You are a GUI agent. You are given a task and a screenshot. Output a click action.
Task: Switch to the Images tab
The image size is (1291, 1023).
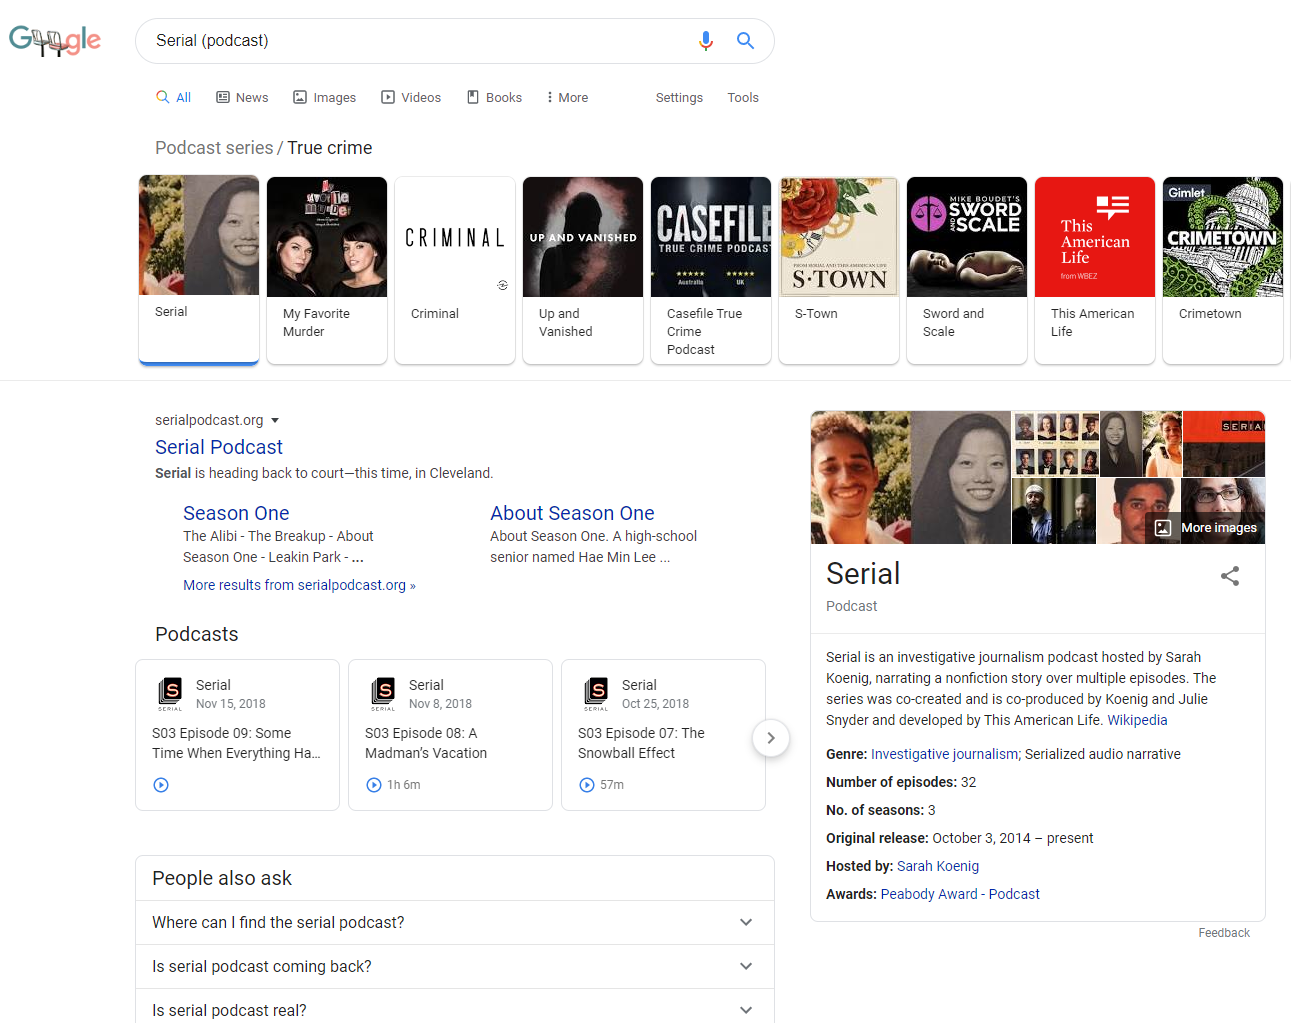324,98
